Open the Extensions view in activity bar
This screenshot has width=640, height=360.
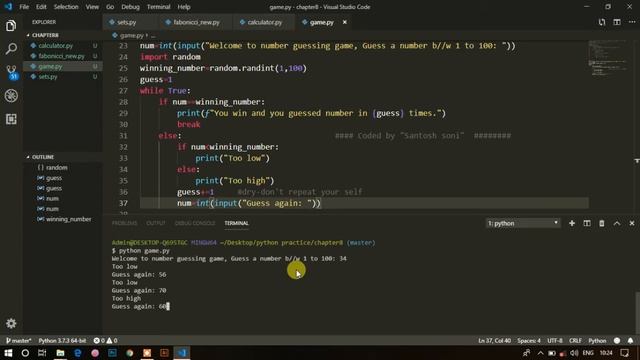coord(11,119)
